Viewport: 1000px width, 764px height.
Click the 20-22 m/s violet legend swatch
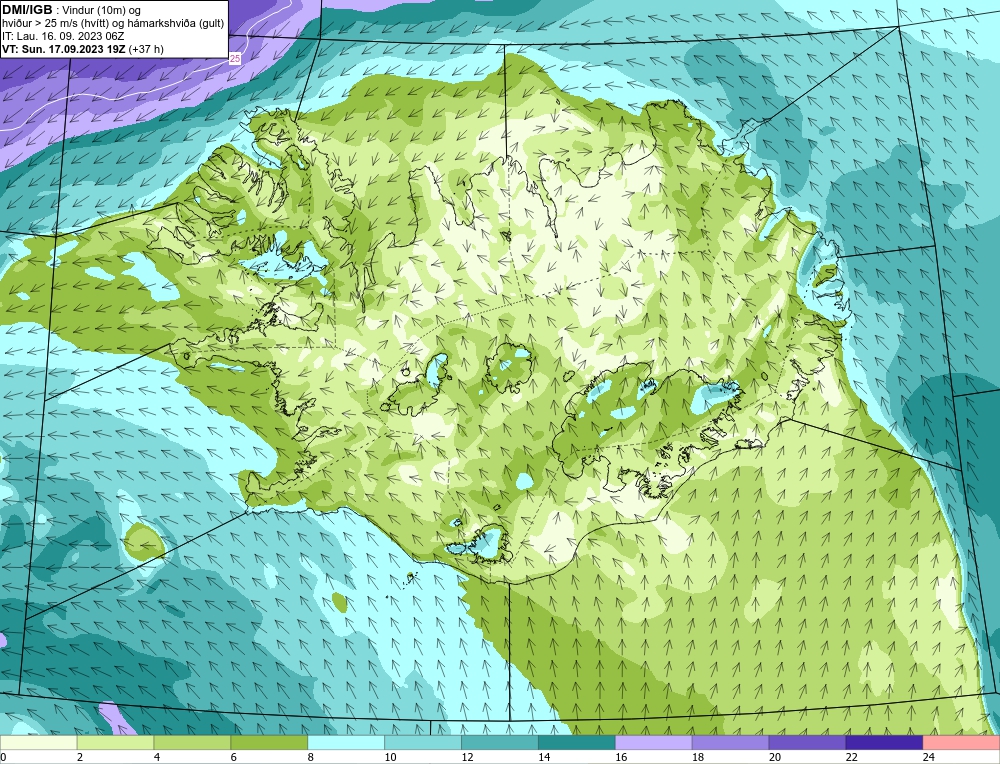[807, 743]
